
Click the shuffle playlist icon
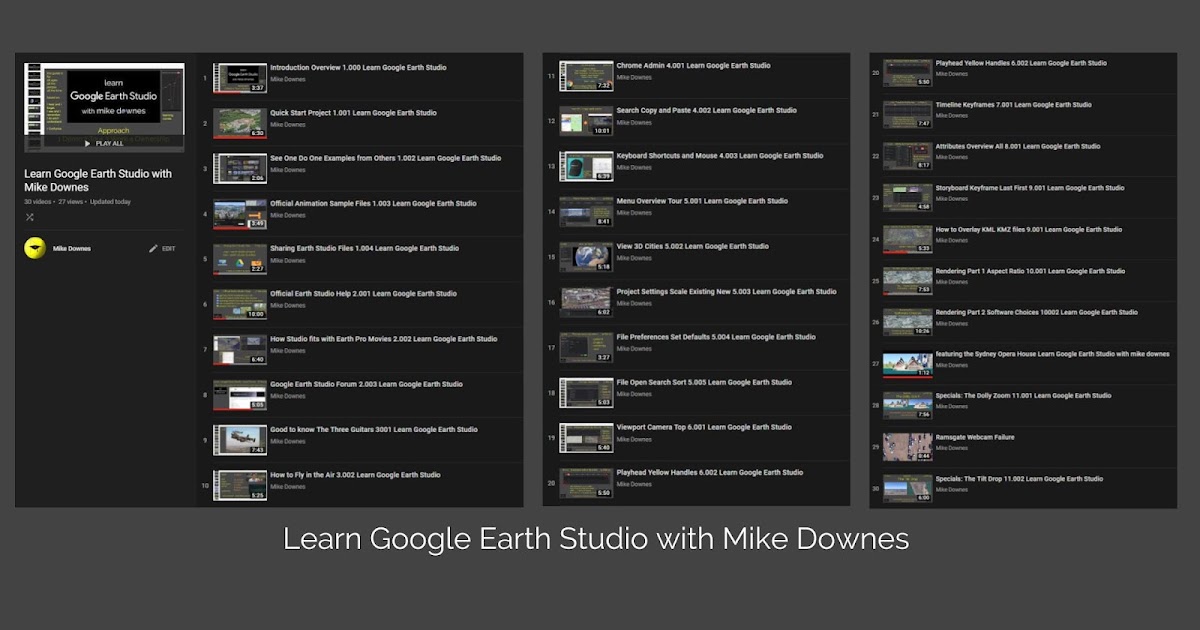pos(29,217)
